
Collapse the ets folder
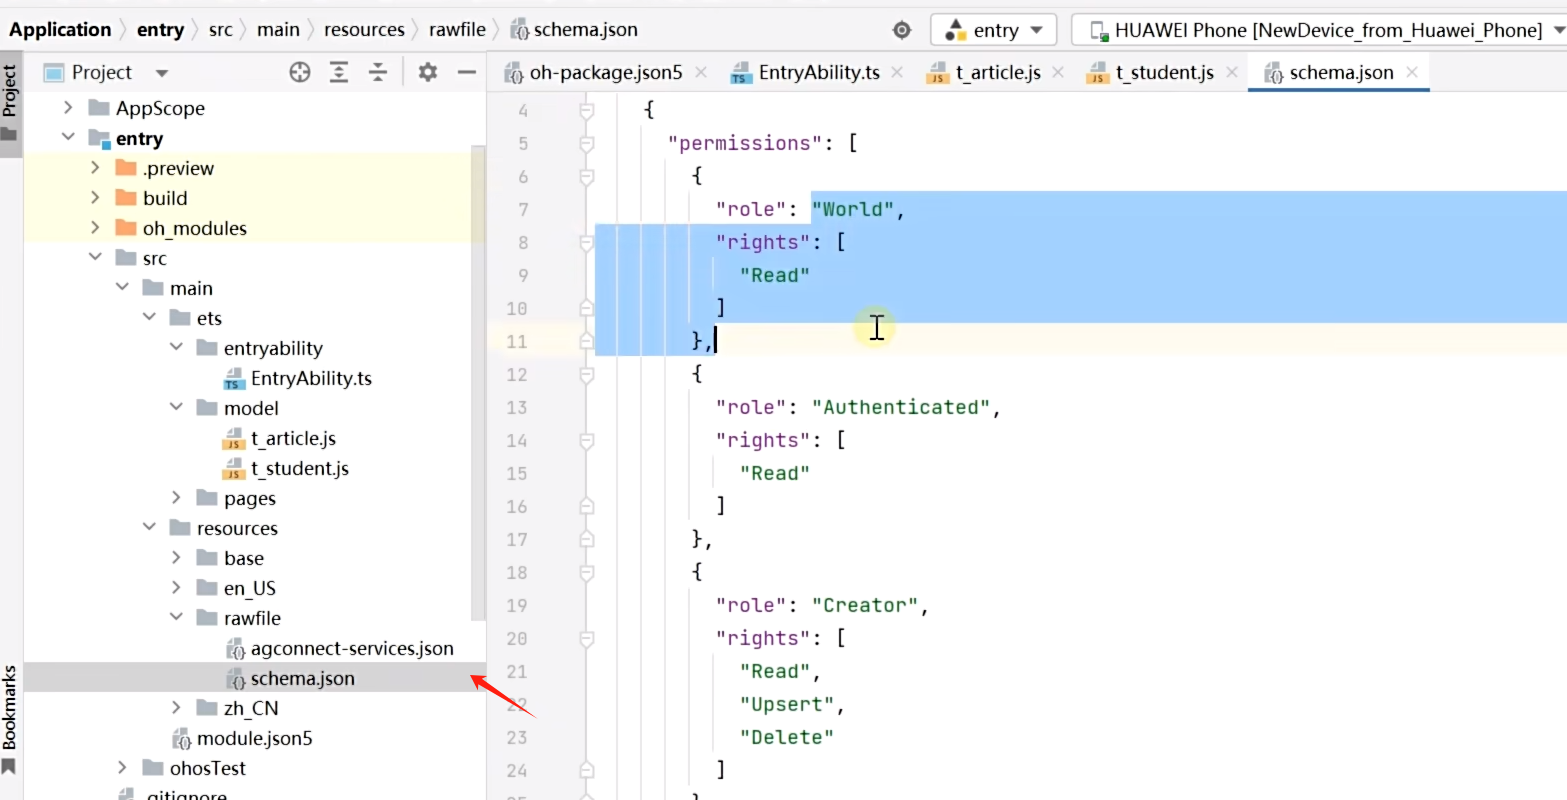click(x=149, y=318)
